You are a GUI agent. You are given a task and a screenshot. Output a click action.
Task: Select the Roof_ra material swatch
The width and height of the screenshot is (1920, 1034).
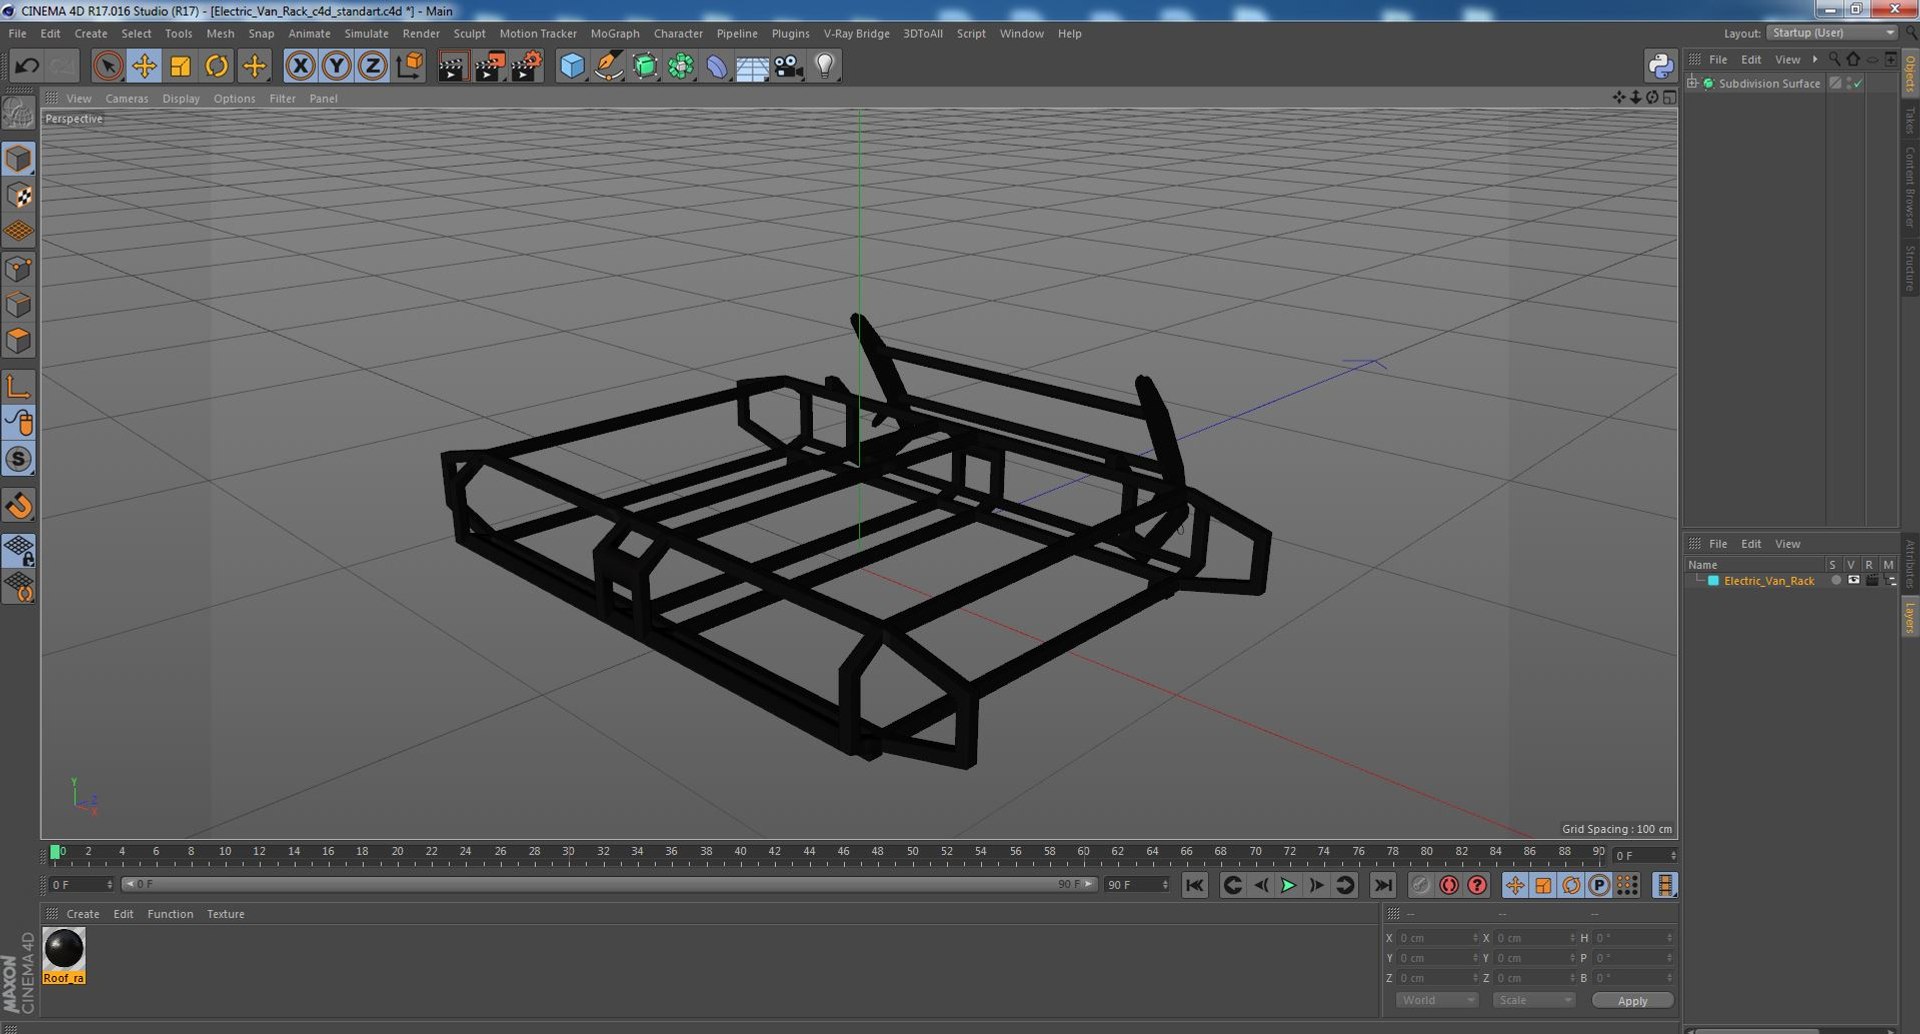[64, 955]
